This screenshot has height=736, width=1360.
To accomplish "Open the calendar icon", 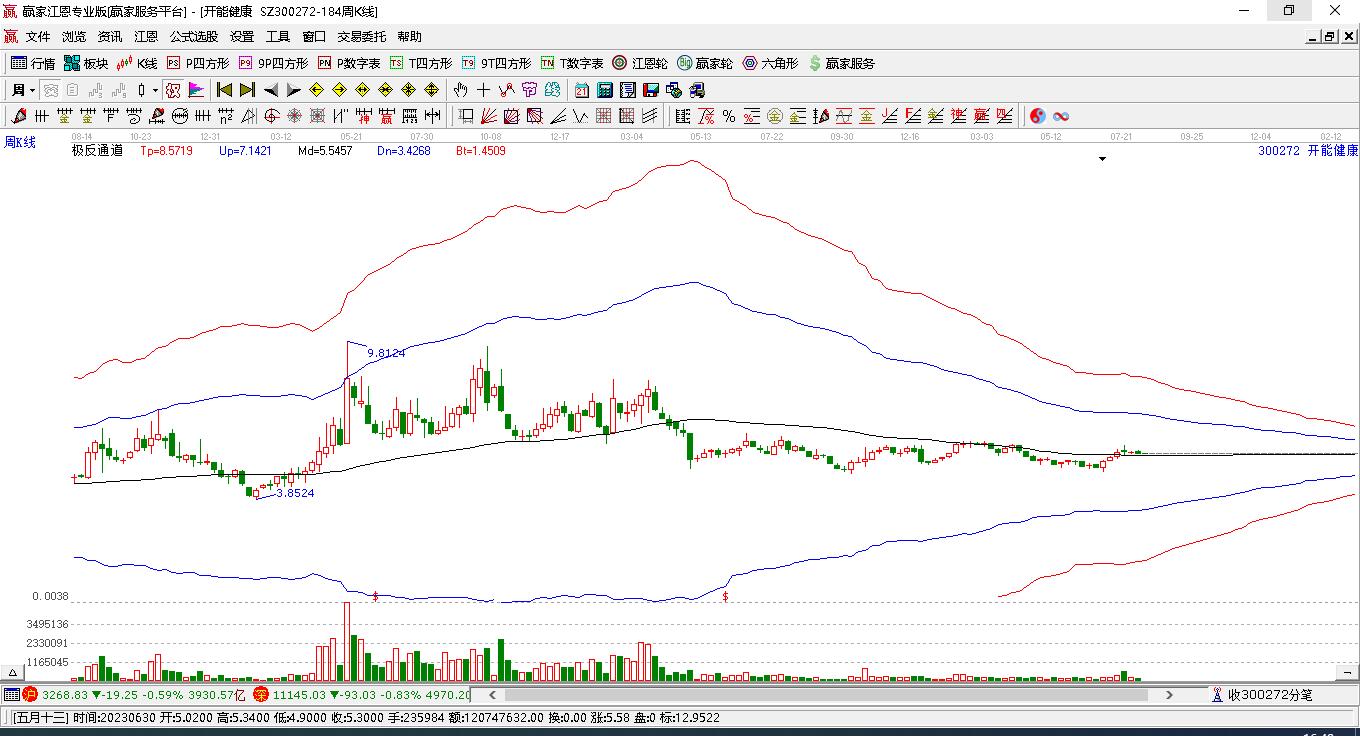I will click(x=582, y=90).
